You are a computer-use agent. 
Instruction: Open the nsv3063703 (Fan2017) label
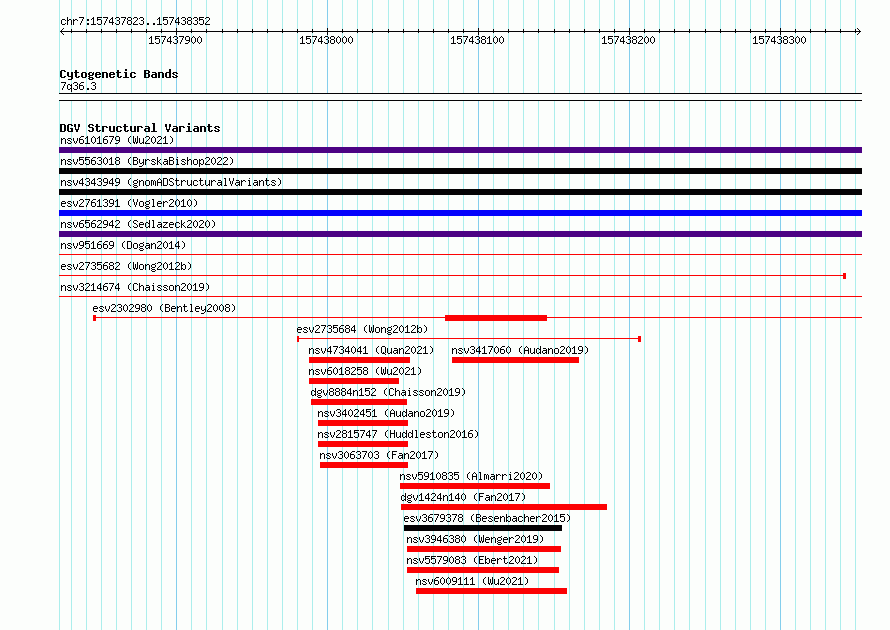pyautogui.click(x=379, y=455)
